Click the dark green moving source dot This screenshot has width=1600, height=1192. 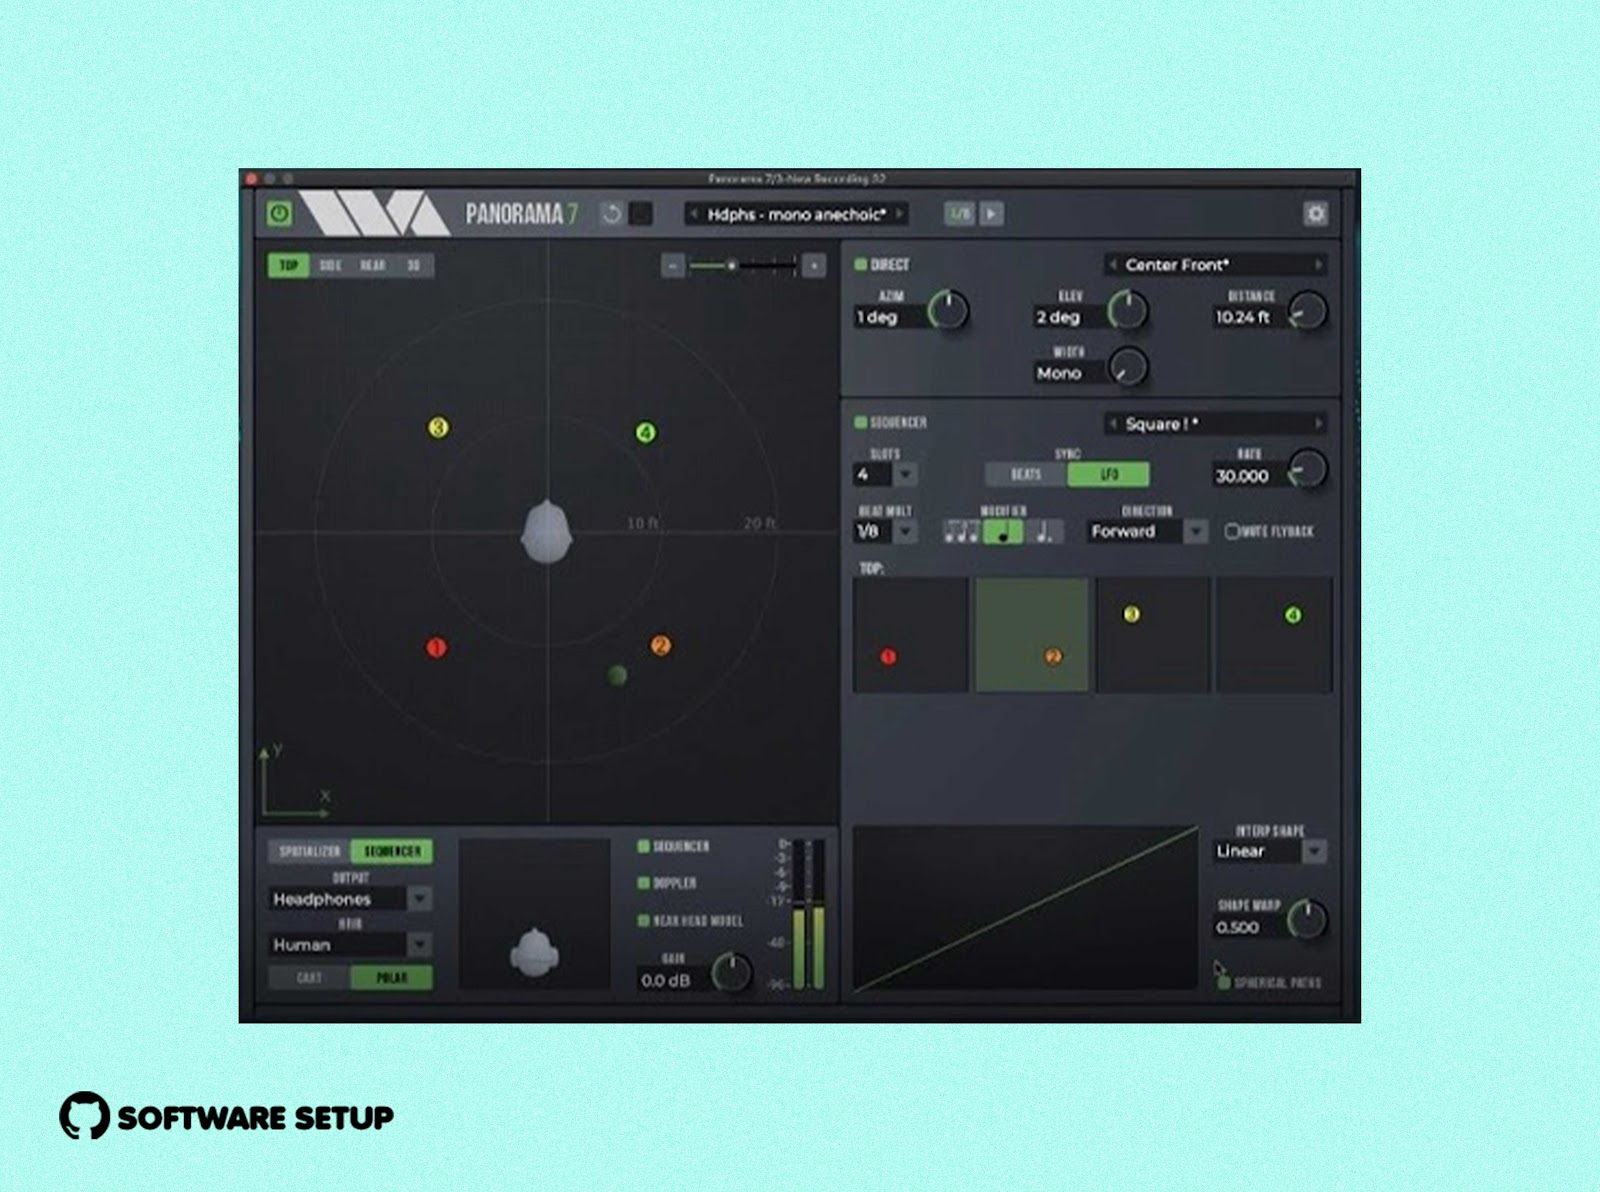coord(618,676)
